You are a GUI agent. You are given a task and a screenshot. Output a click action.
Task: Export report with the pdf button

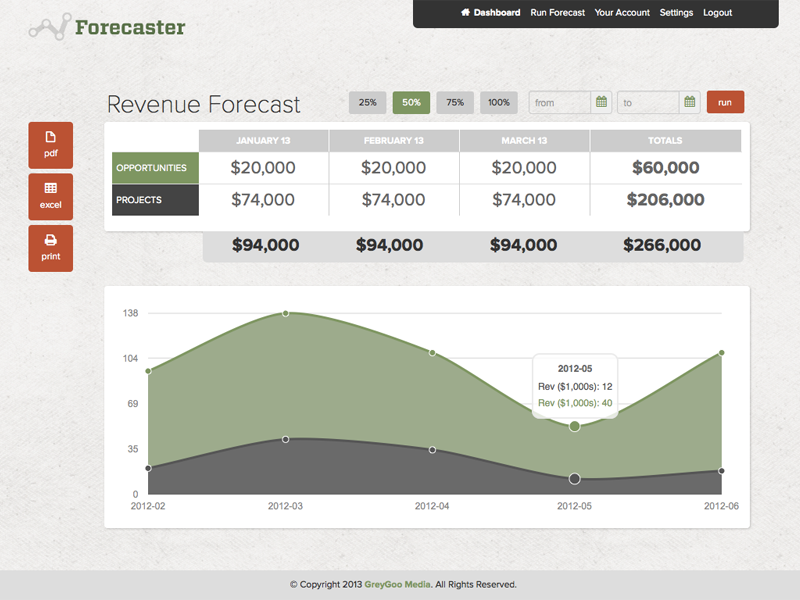pos(51,145)
